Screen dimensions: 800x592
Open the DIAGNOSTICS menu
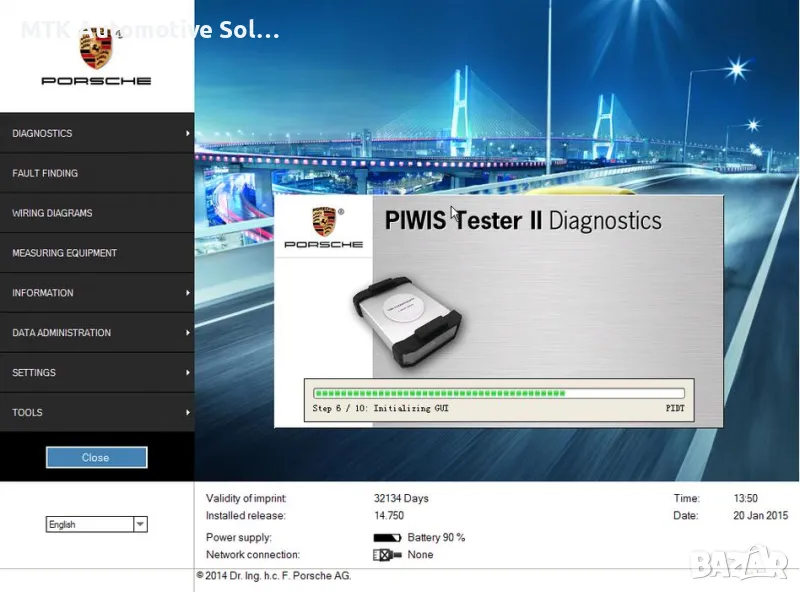[97, 133]
